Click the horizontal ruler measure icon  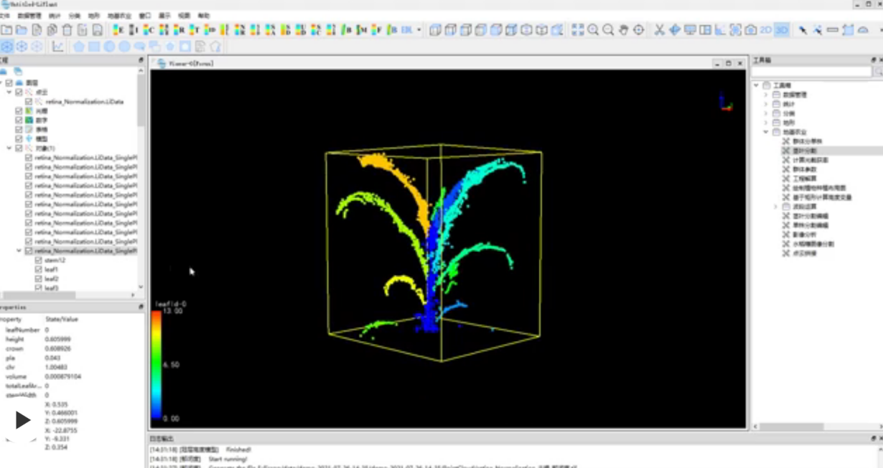[x=832, y=30]
